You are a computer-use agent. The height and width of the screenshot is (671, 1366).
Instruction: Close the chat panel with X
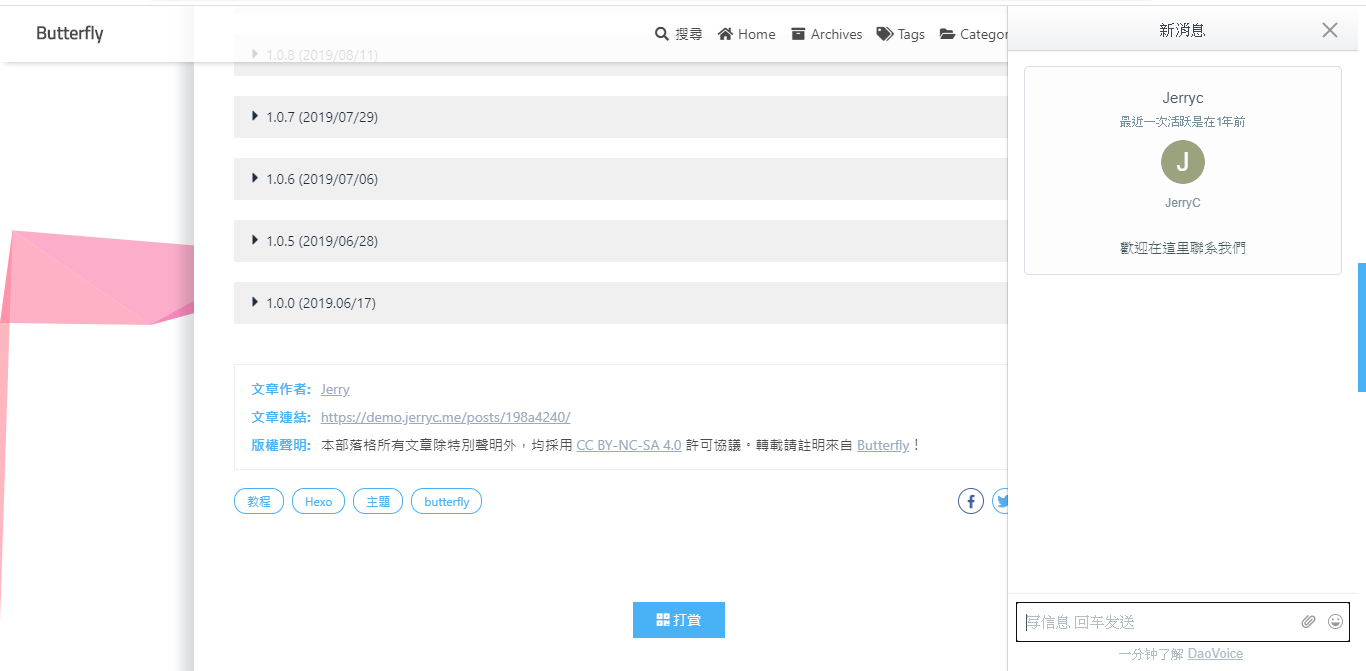(x=1329, y=30)
